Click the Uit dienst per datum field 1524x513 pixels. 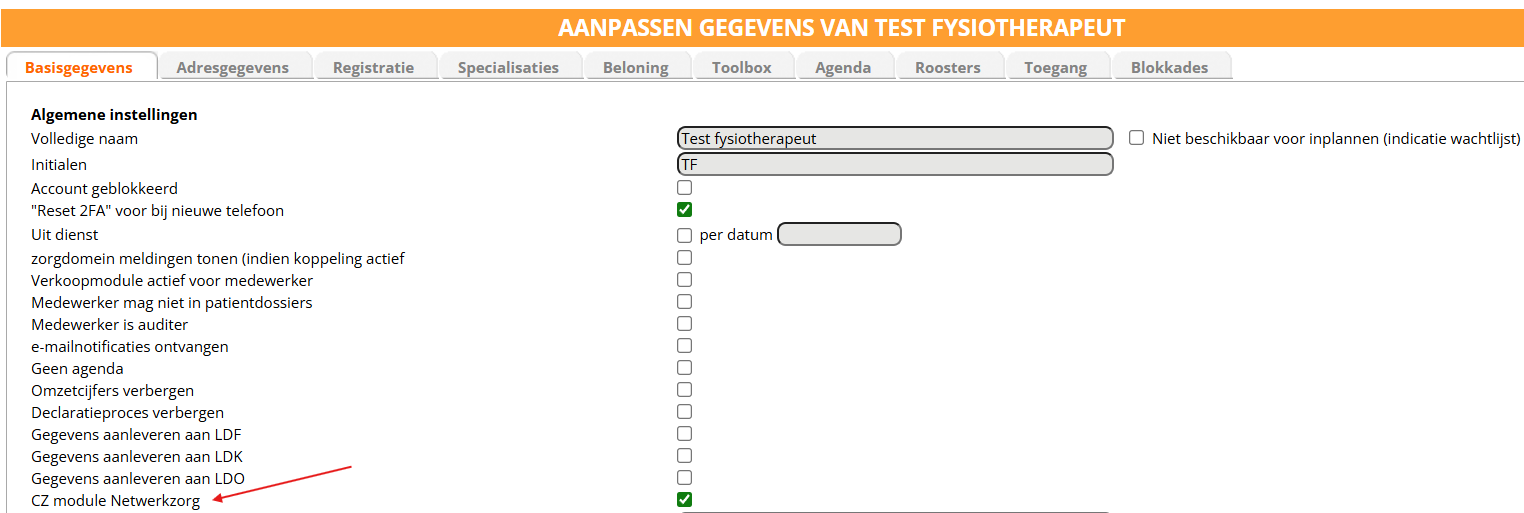(x=839, y=235)
